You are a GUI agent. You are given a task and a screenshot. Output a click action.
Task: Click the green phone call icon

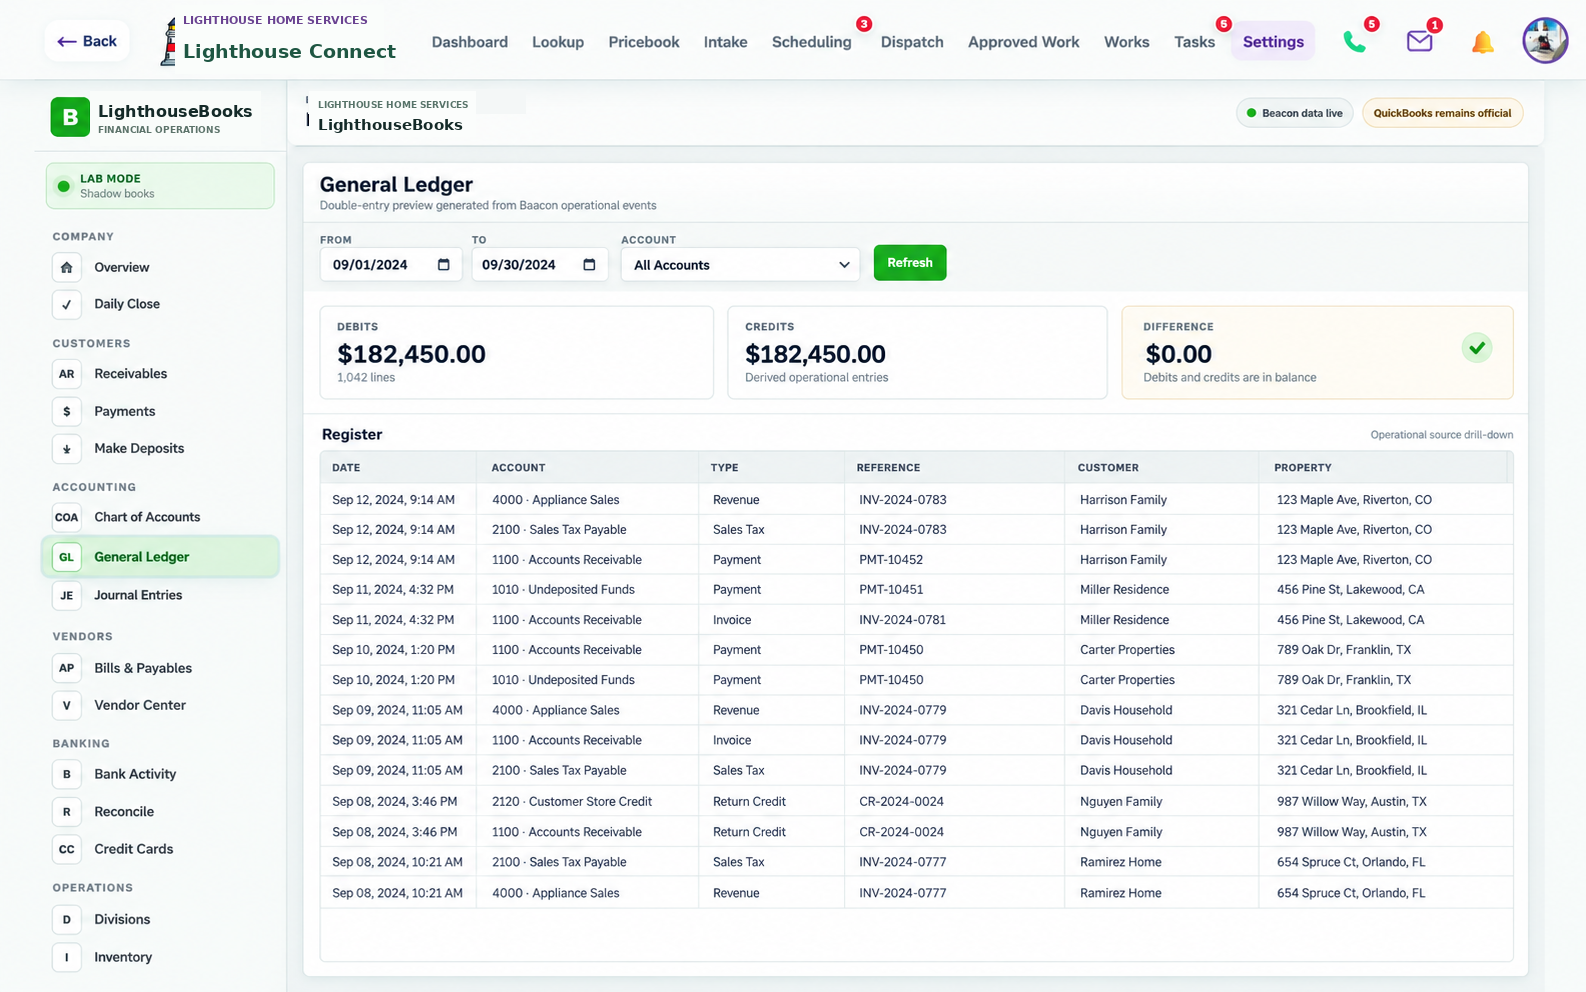coord(1354,42)
